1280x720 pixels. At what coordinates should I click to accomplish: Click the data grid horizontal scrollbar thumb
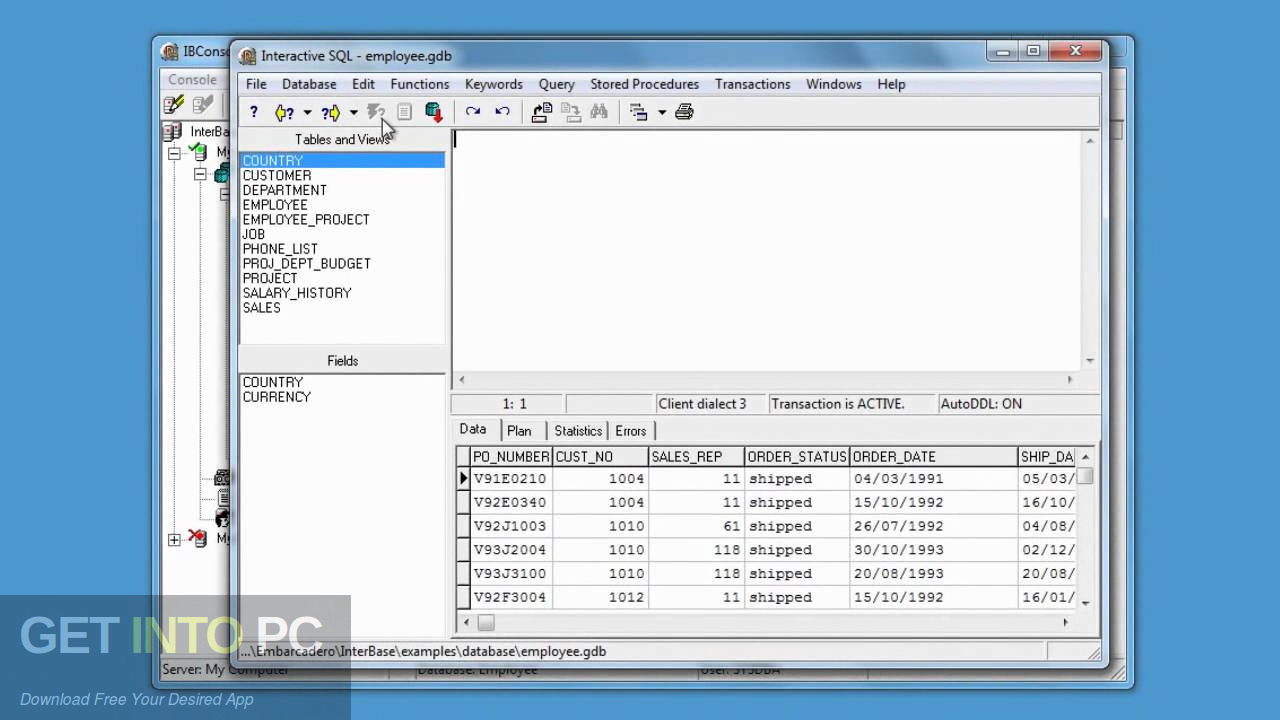(x=485, y=622)
